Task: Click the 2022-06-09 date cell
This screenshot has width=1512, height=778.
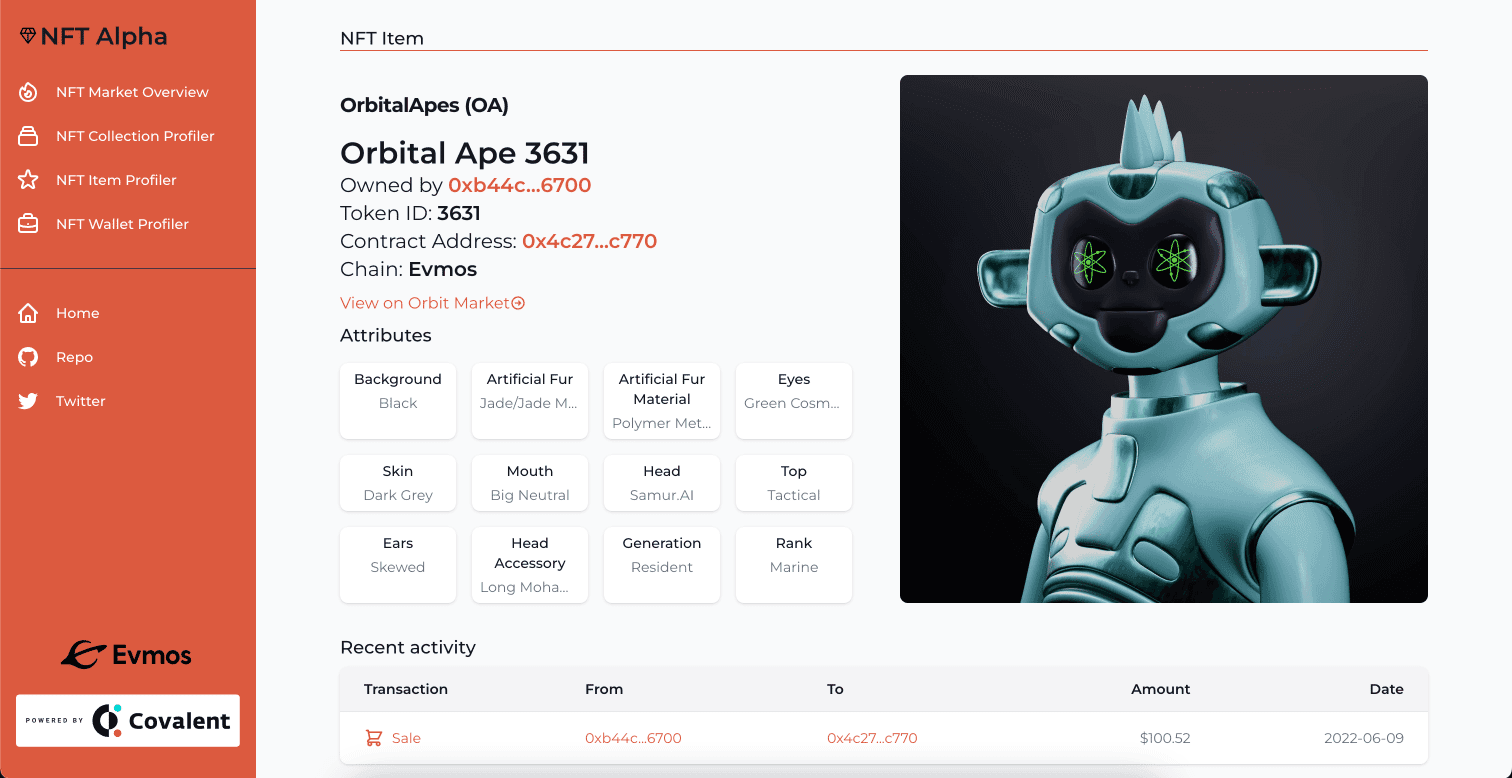Action: point(1364,738)
